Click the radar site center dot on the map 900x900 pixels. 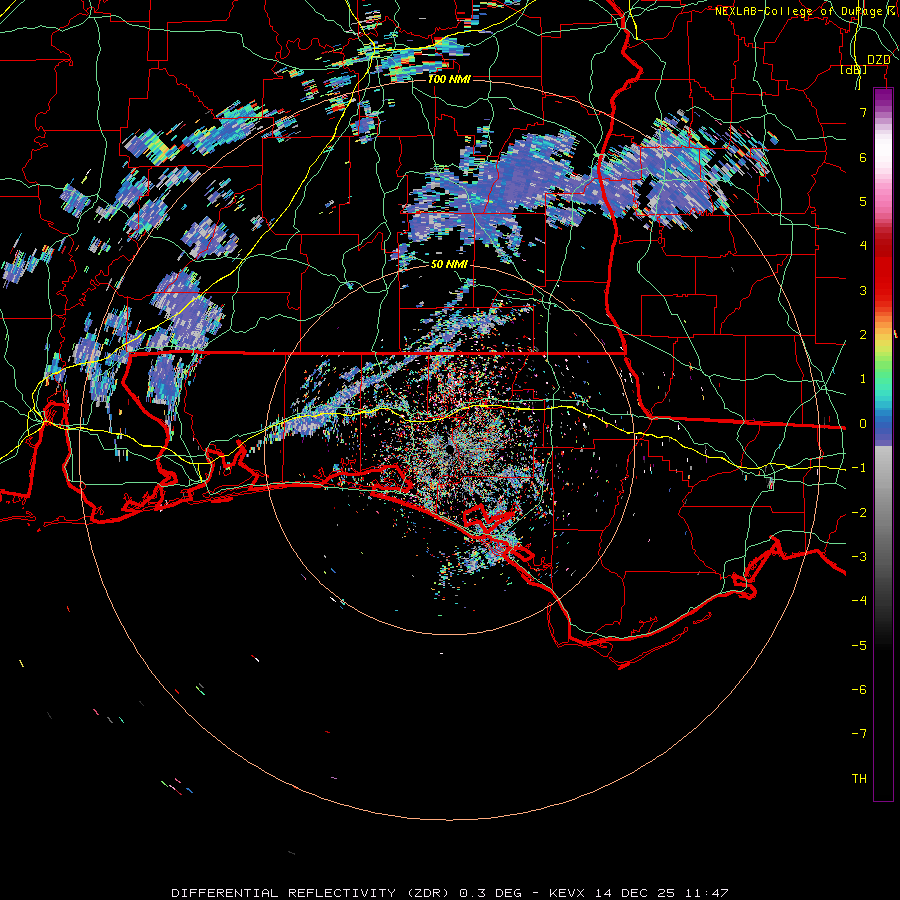[449, 449]
